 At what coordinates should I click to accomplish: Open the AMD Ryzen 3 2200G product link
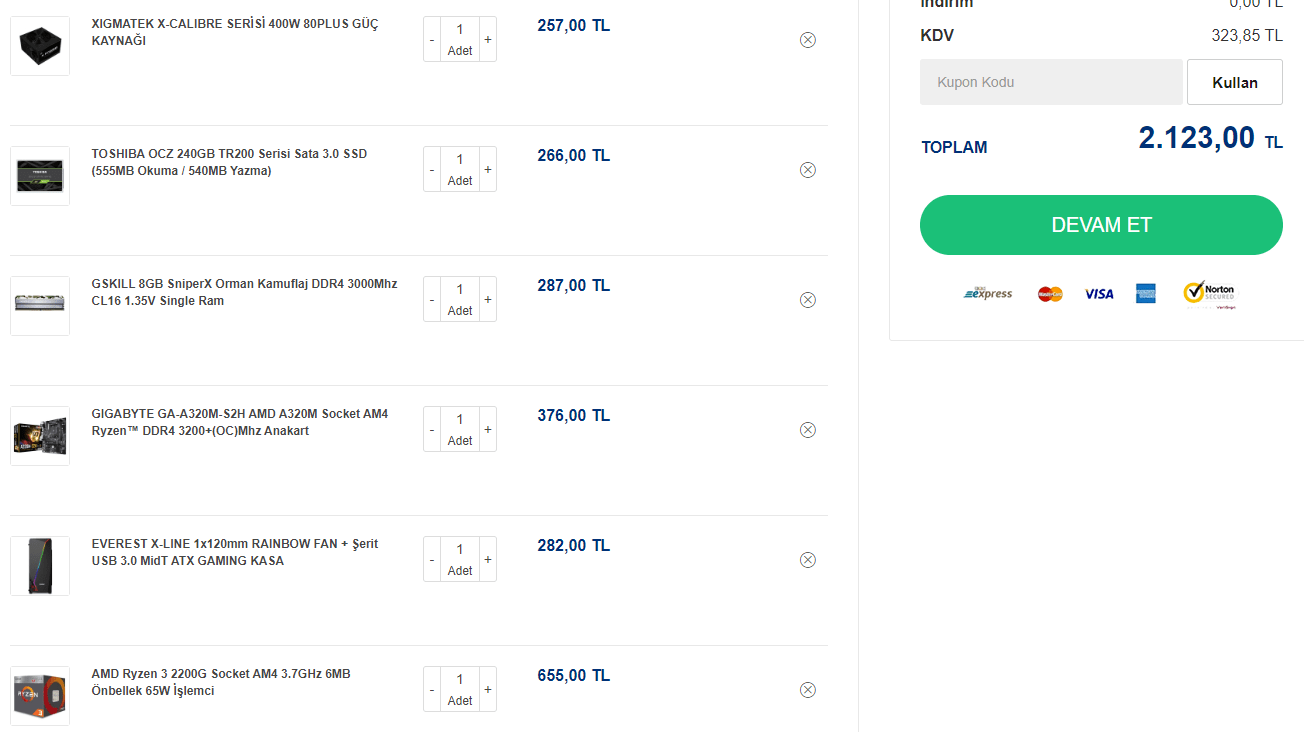[221, 682]
